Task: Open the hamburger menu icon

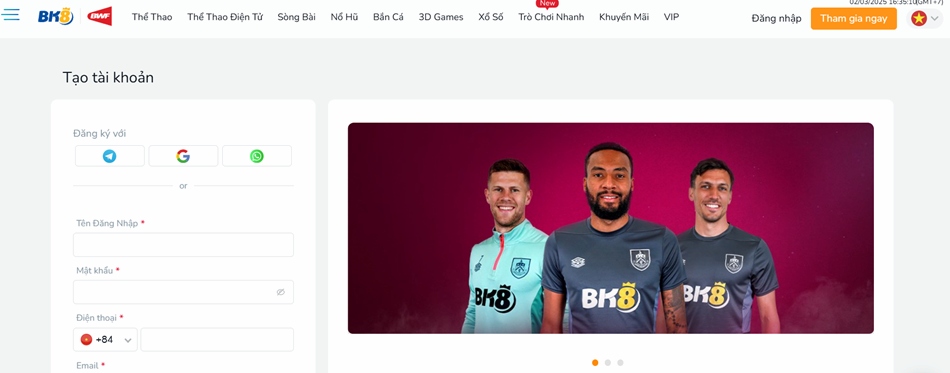Action: 10,15
